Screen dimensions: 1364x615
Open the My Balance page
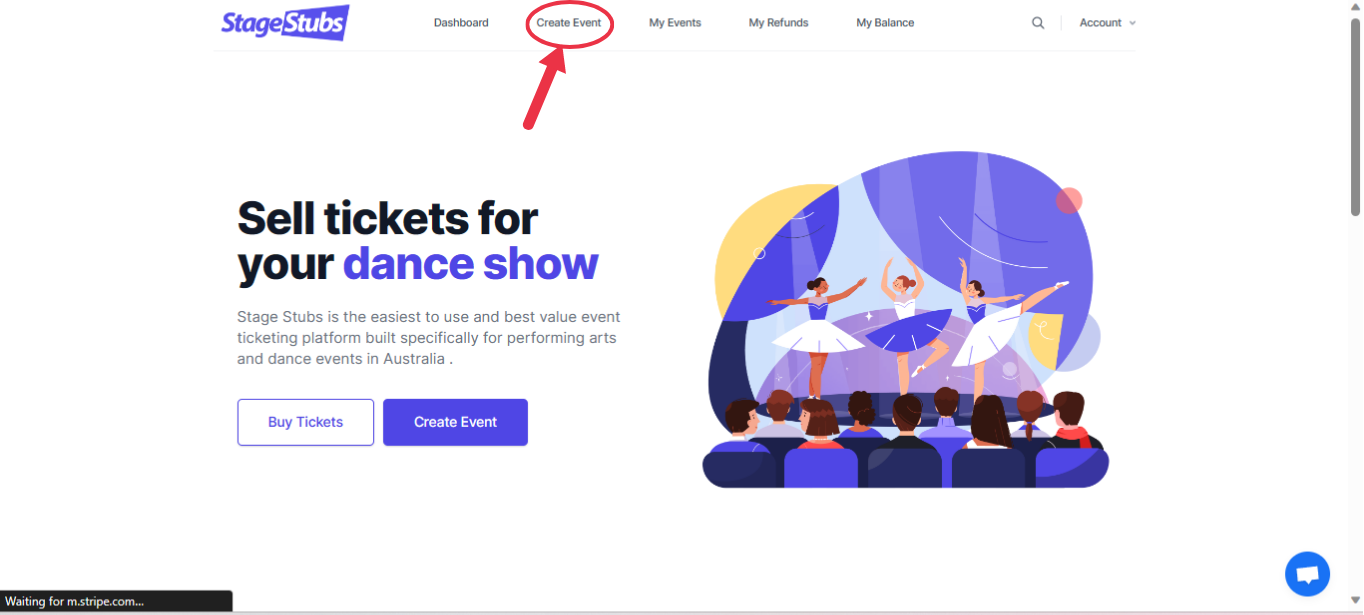coord(885,23)
